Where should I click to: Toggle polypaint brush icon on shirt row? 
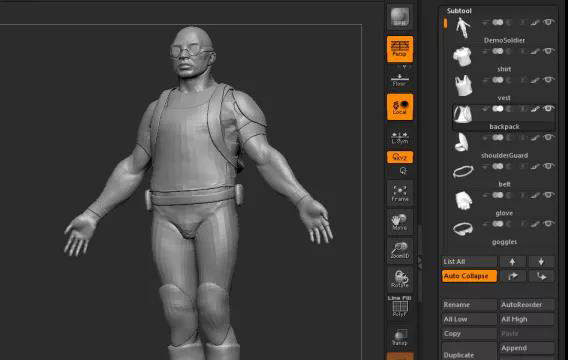pyautogui.click(x=535, y=51)
